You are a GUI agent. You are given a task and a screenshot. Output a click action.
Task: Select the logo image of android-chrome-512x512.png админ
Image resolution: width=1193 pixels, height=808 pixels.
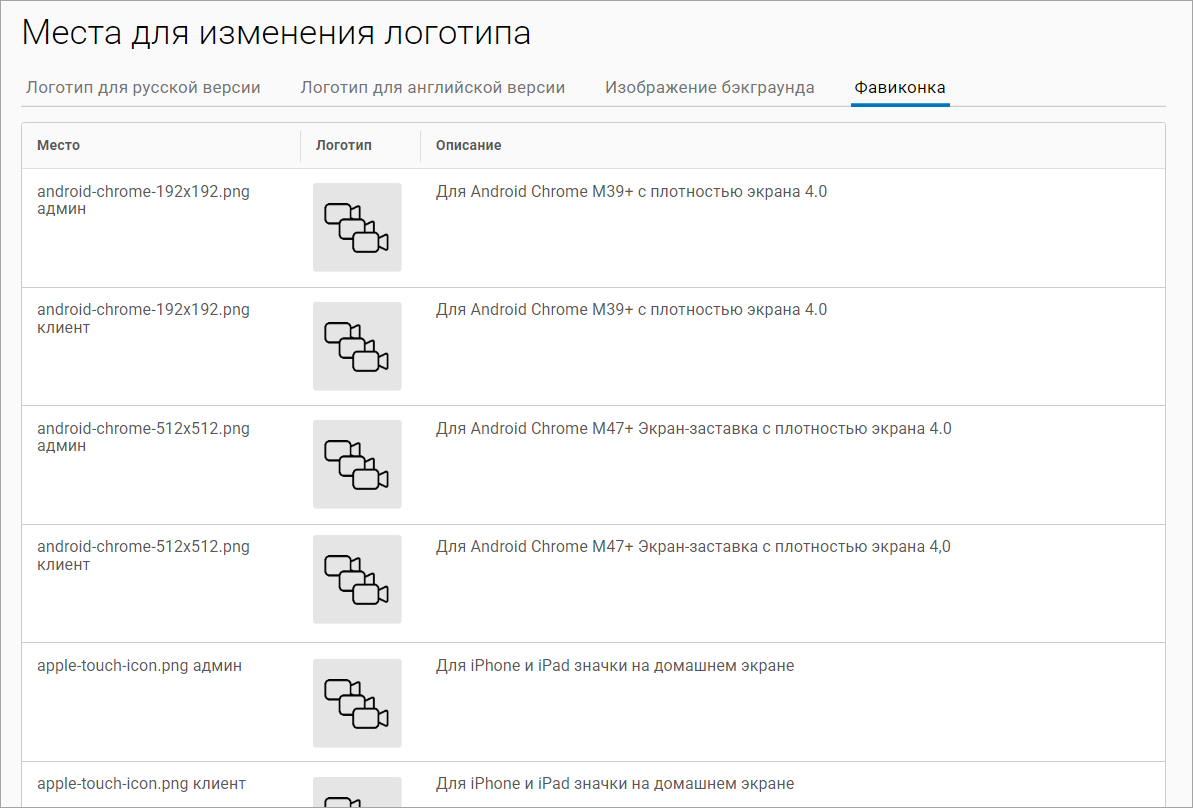[x=356, y=464]
